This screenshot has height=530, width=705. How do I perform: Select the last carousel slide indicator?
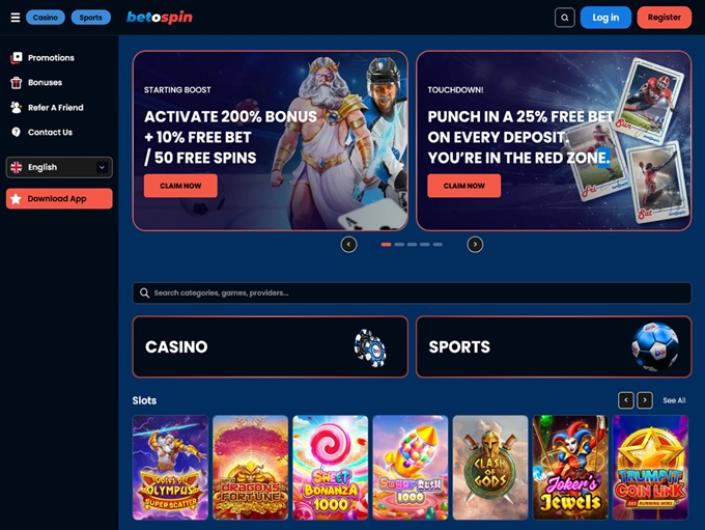[438, 245]
